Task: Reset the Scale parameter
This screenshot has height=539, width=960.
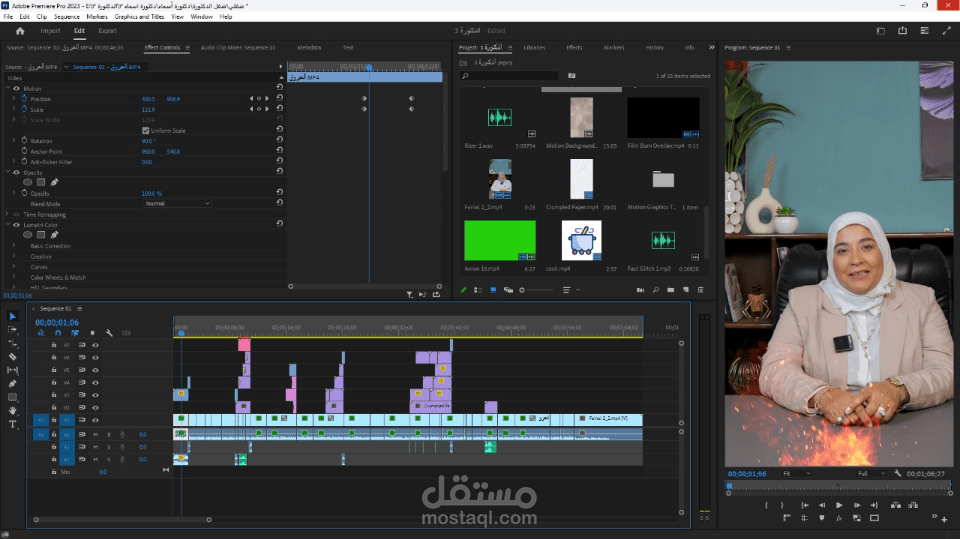Action: [280, 108]
